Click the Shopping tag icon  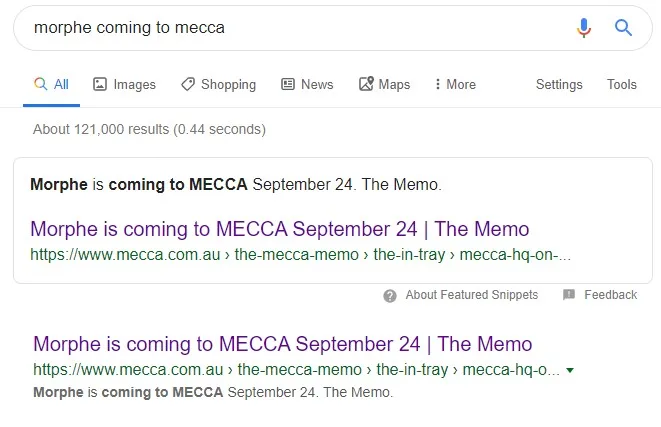(x=188, y=84)
